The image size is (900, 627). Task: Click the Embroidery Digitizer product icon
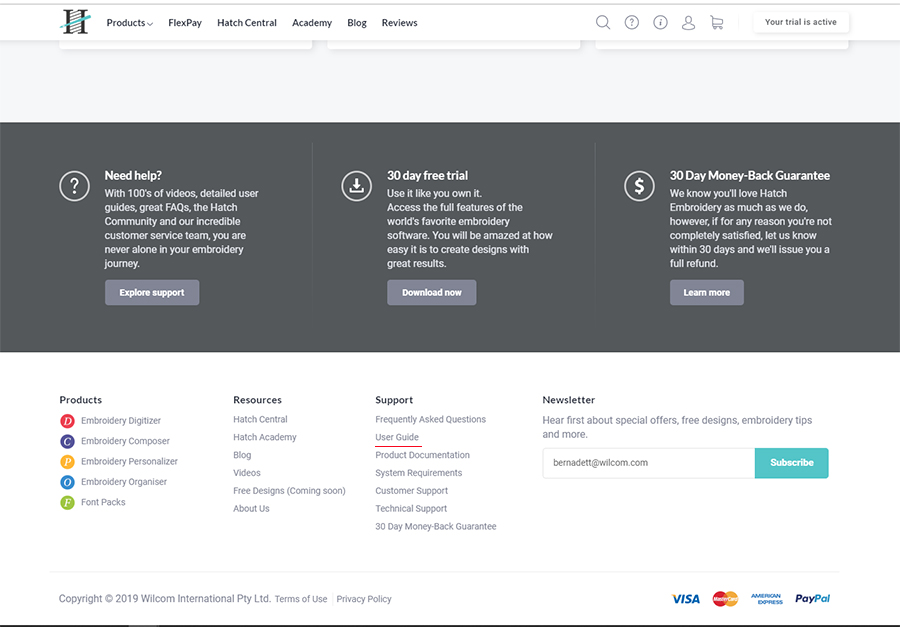(x=69, y=420)
